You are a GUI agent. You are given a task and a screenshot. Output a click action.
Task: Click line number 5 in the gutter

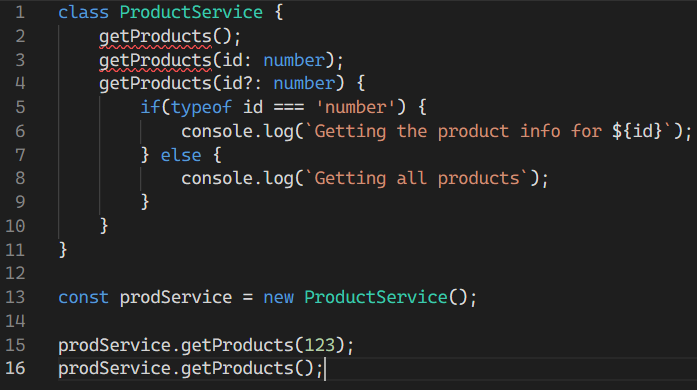[20, 107]
